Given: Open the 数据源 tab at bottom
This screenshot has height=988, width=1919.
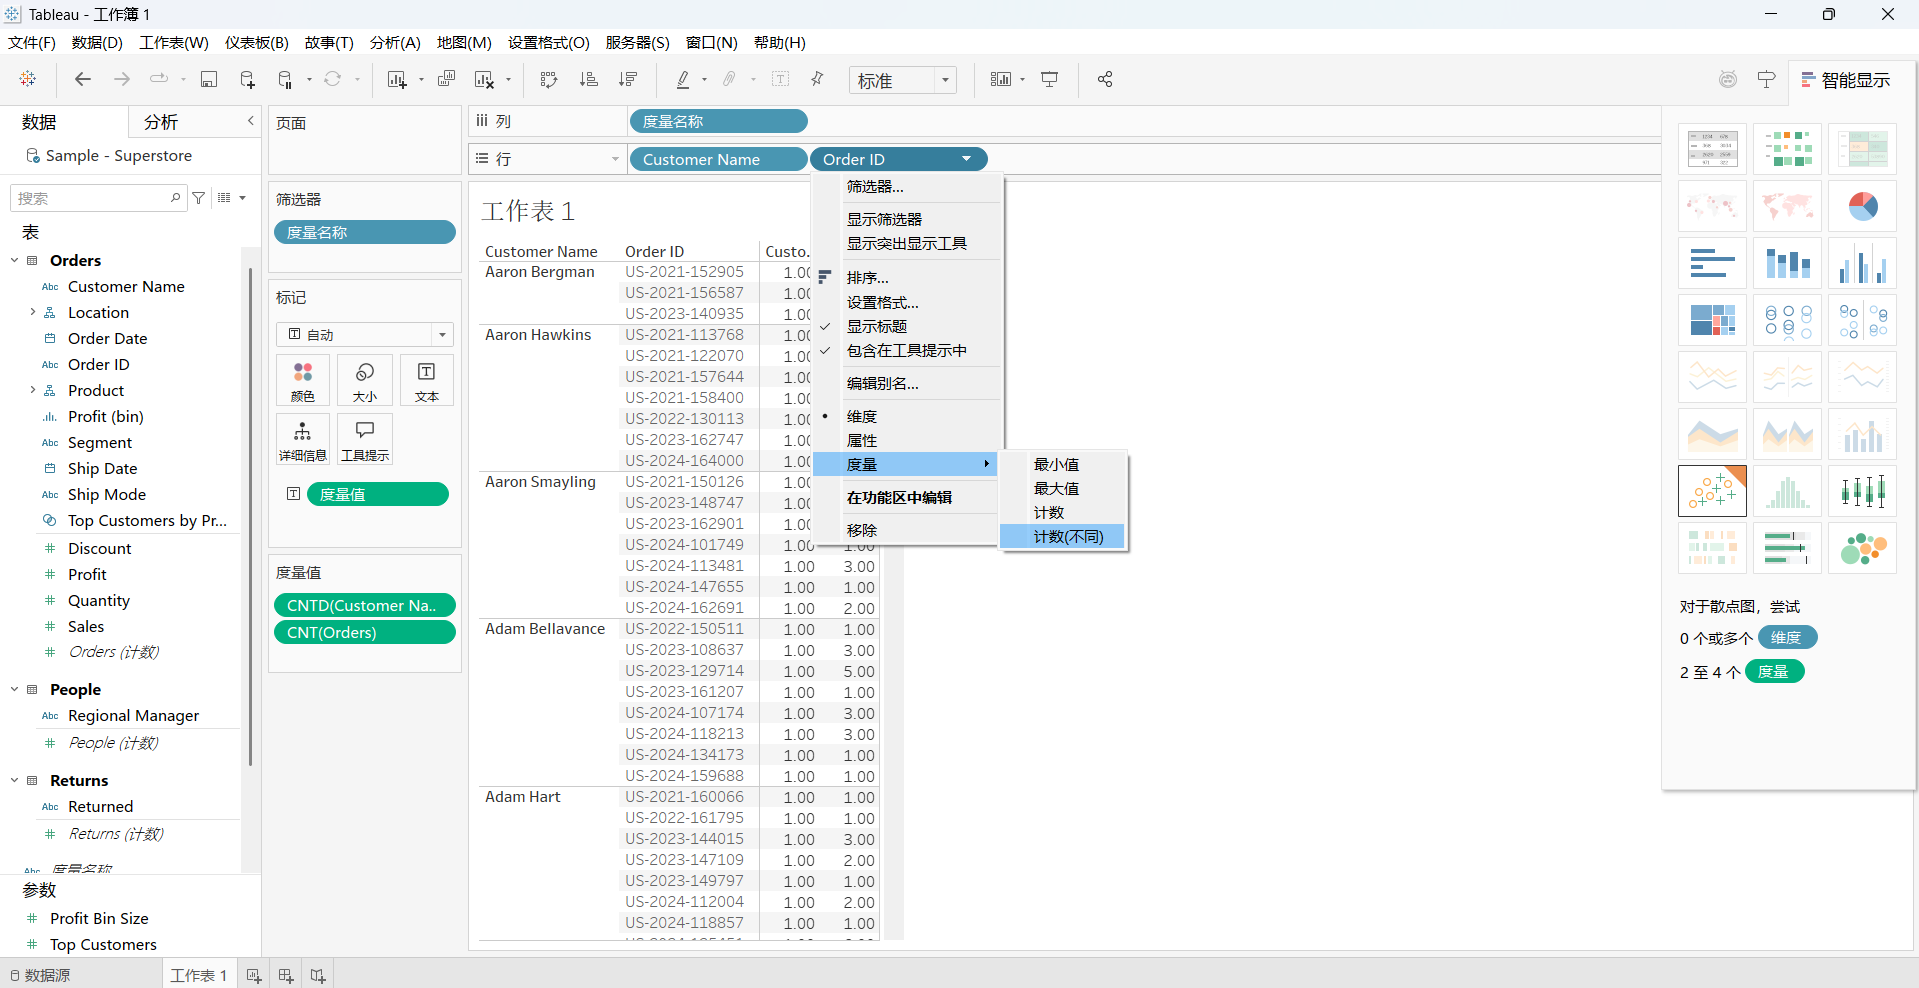Looking at the screenshot, I should tap(40, 975).
